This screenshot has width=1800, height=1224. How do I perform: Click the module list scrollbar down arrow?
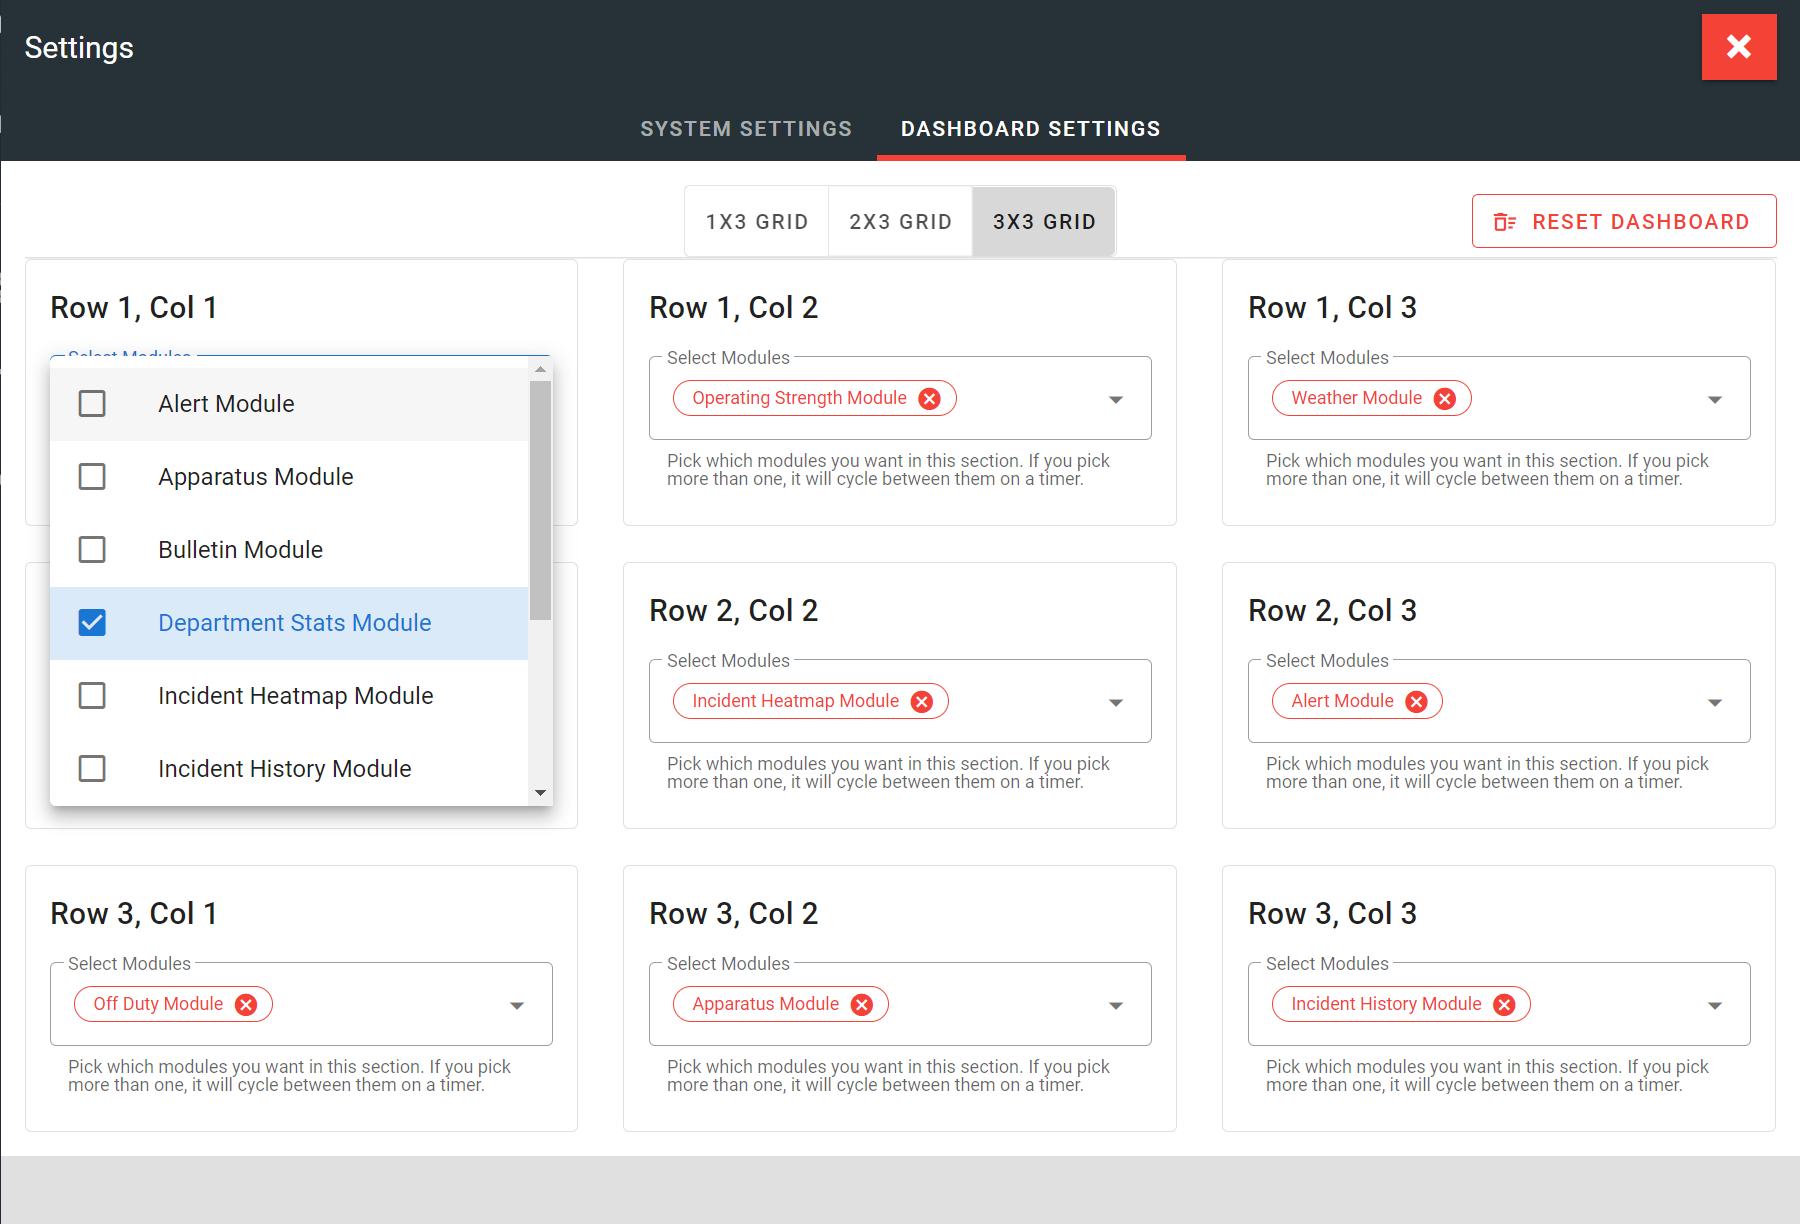[x=540, y=793]
